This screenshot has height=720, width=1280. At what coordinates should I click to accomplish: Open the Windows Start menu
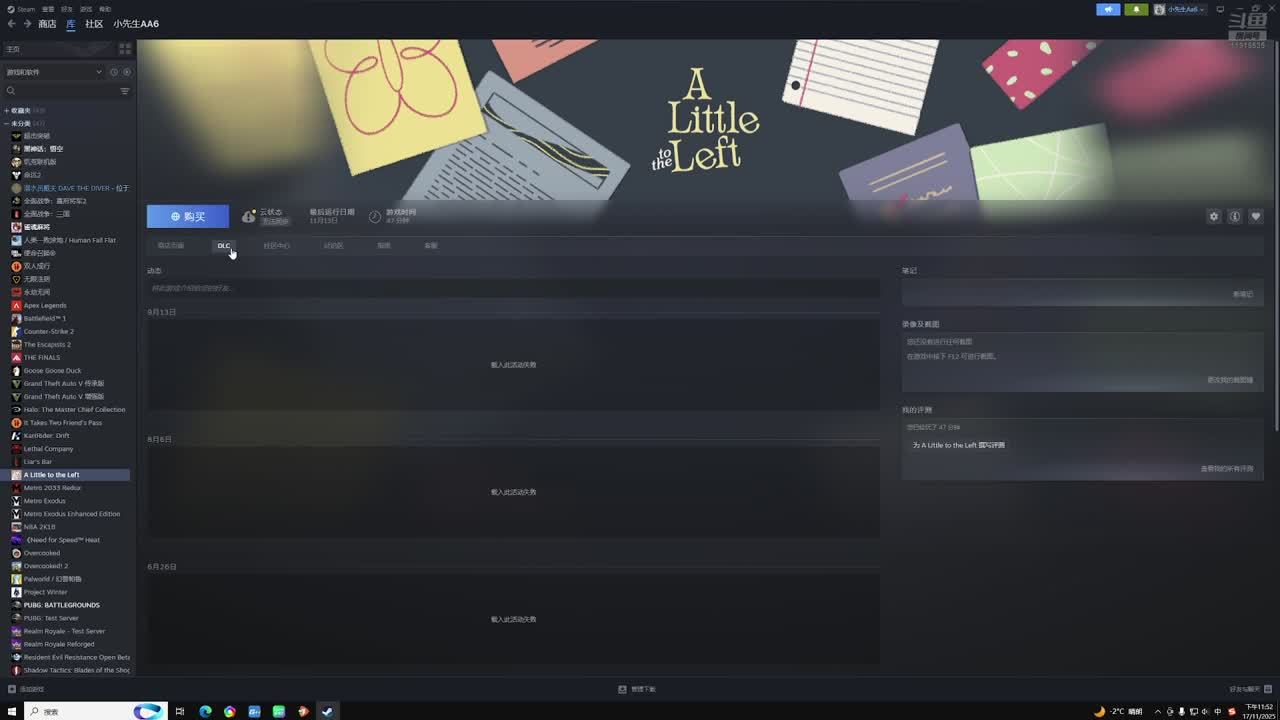[11, 711]
